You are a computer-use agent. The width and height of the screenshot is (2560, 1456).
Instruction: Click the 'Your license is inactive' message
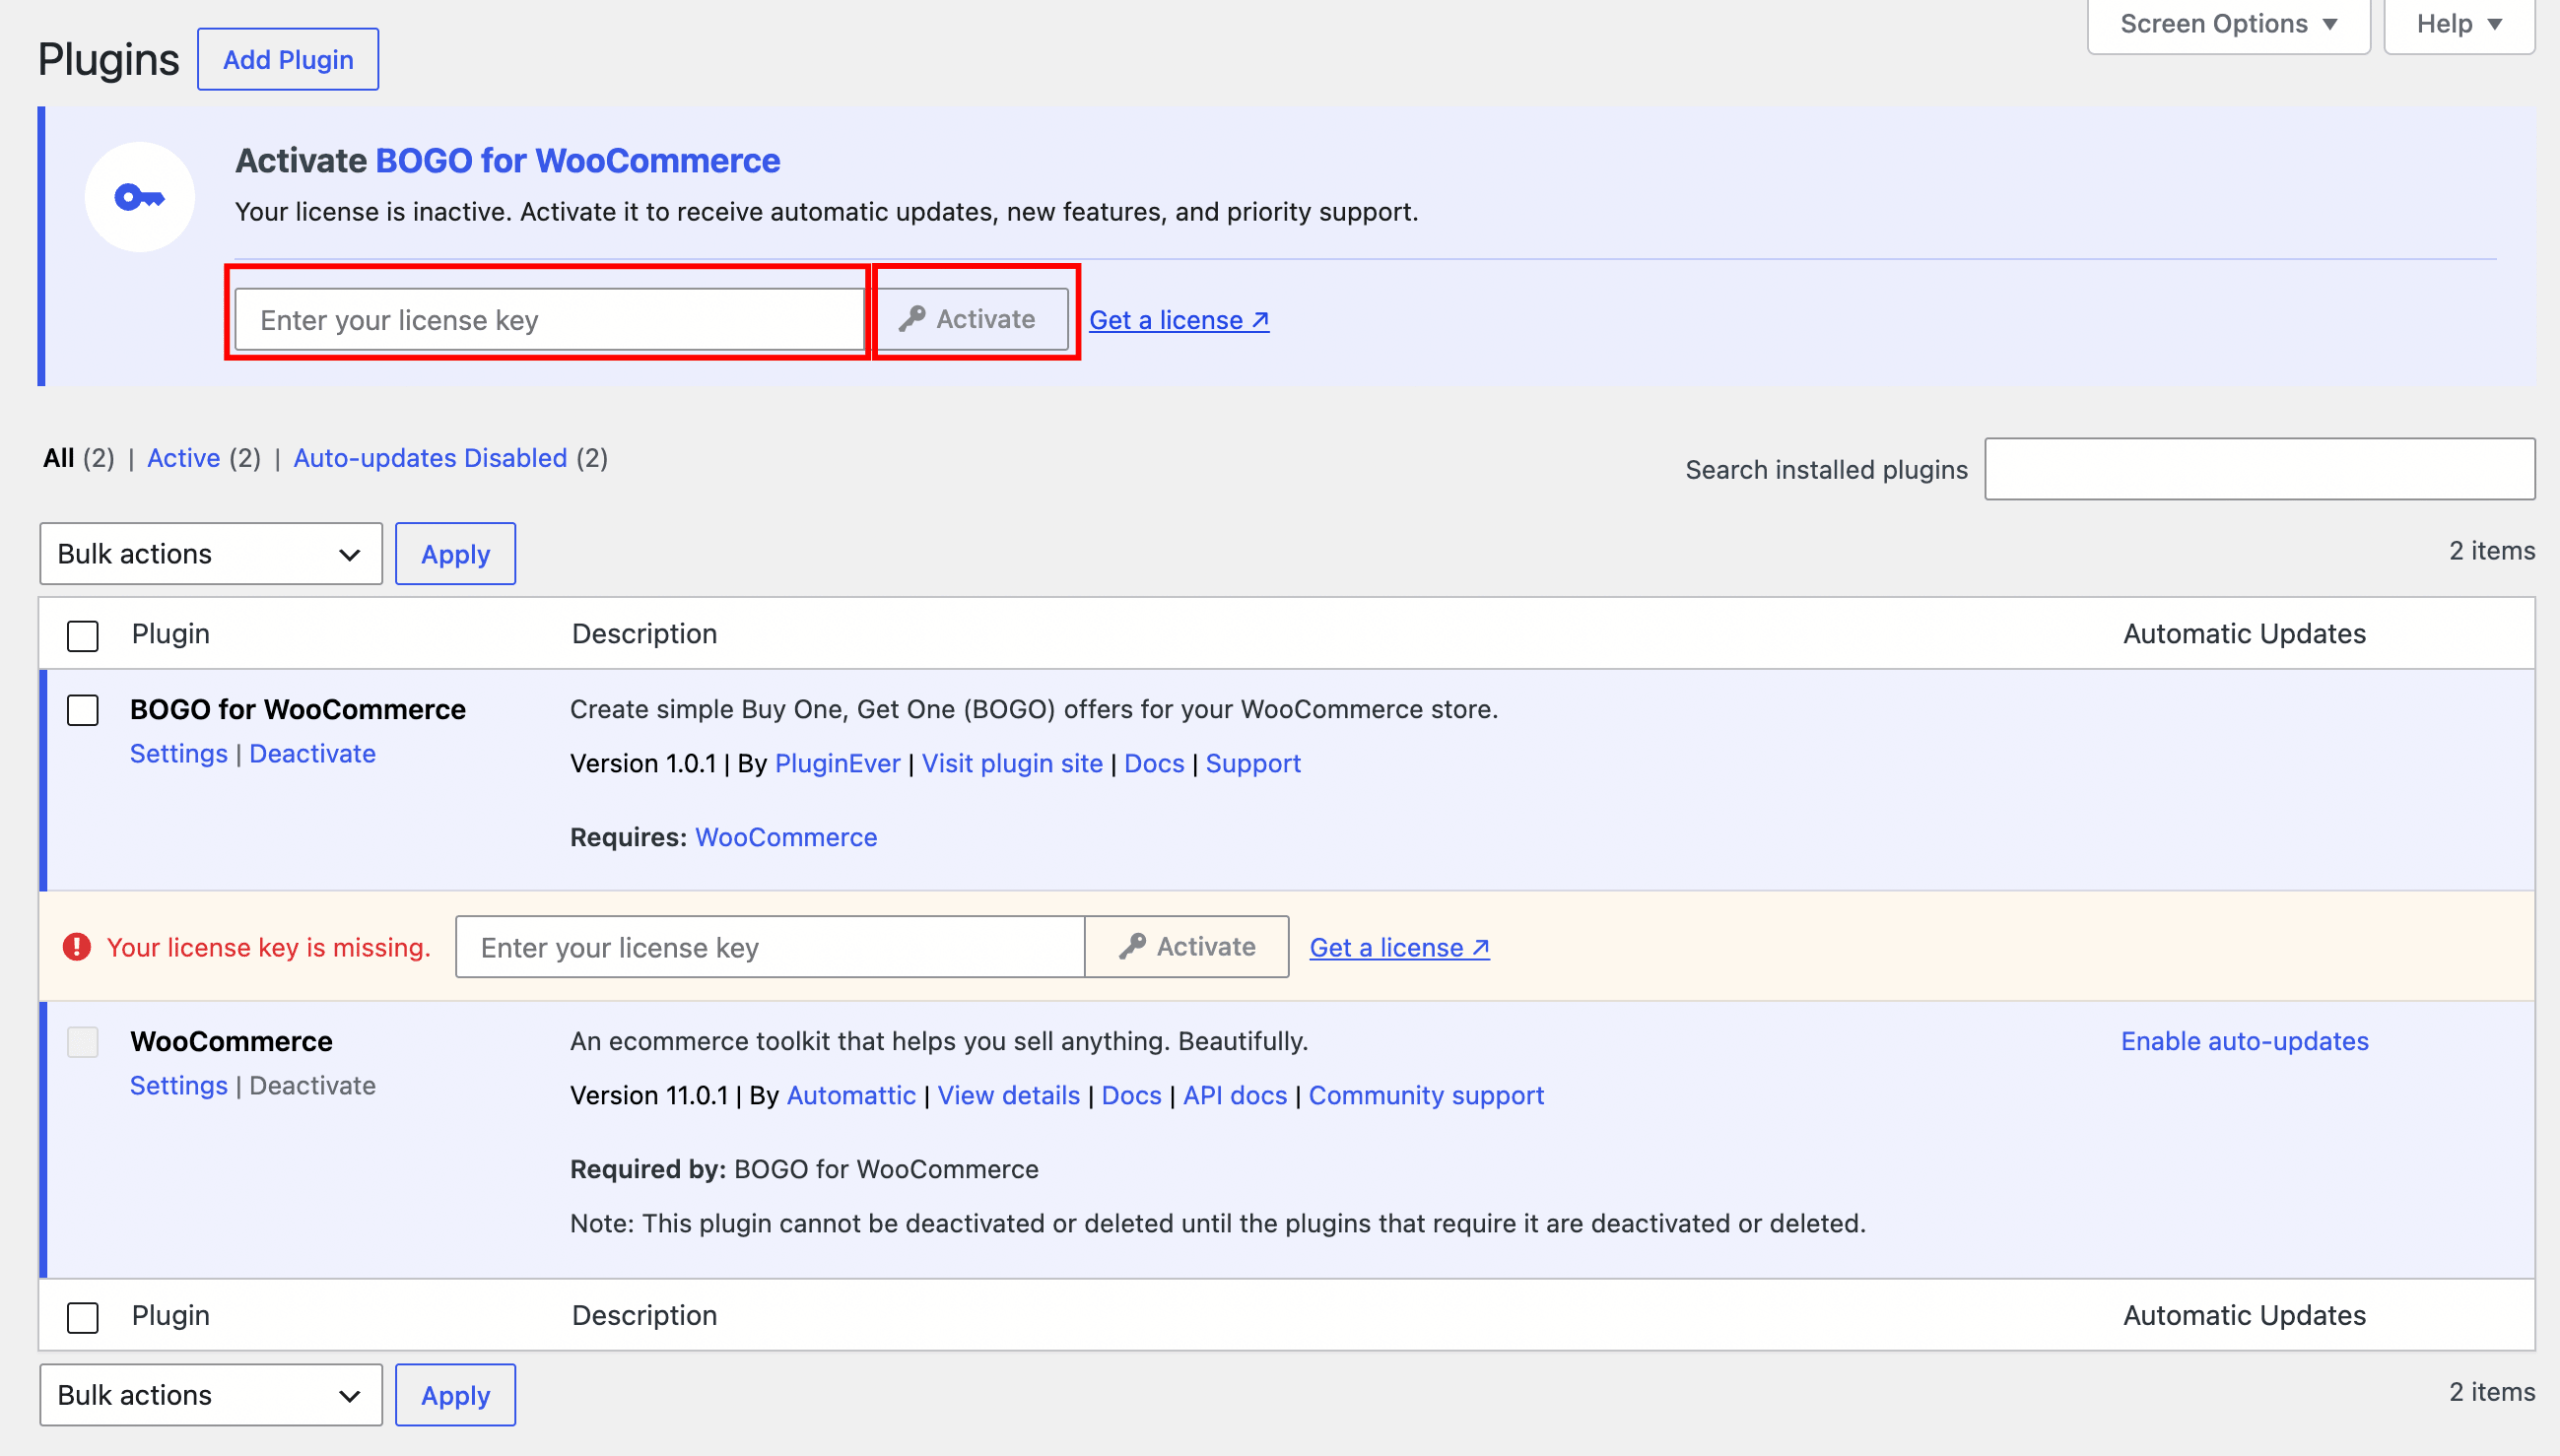point(826,212)
